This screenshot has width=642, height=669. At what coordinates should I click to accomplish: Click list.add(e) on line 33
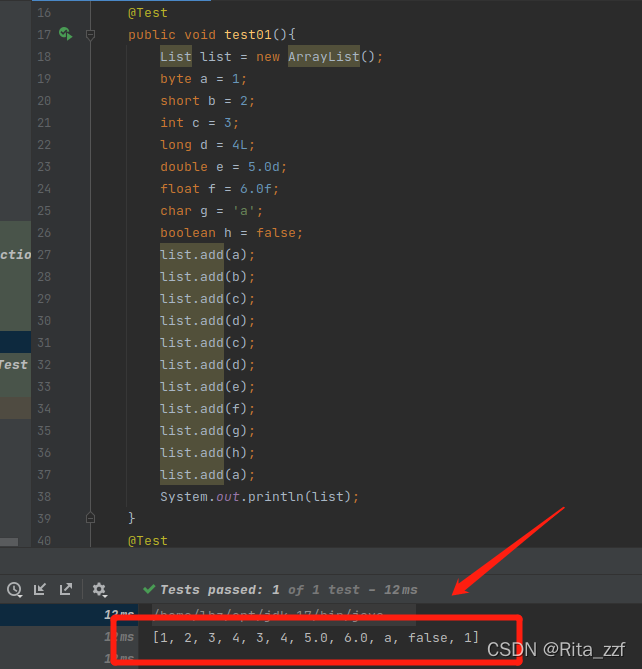click(207, 387)
